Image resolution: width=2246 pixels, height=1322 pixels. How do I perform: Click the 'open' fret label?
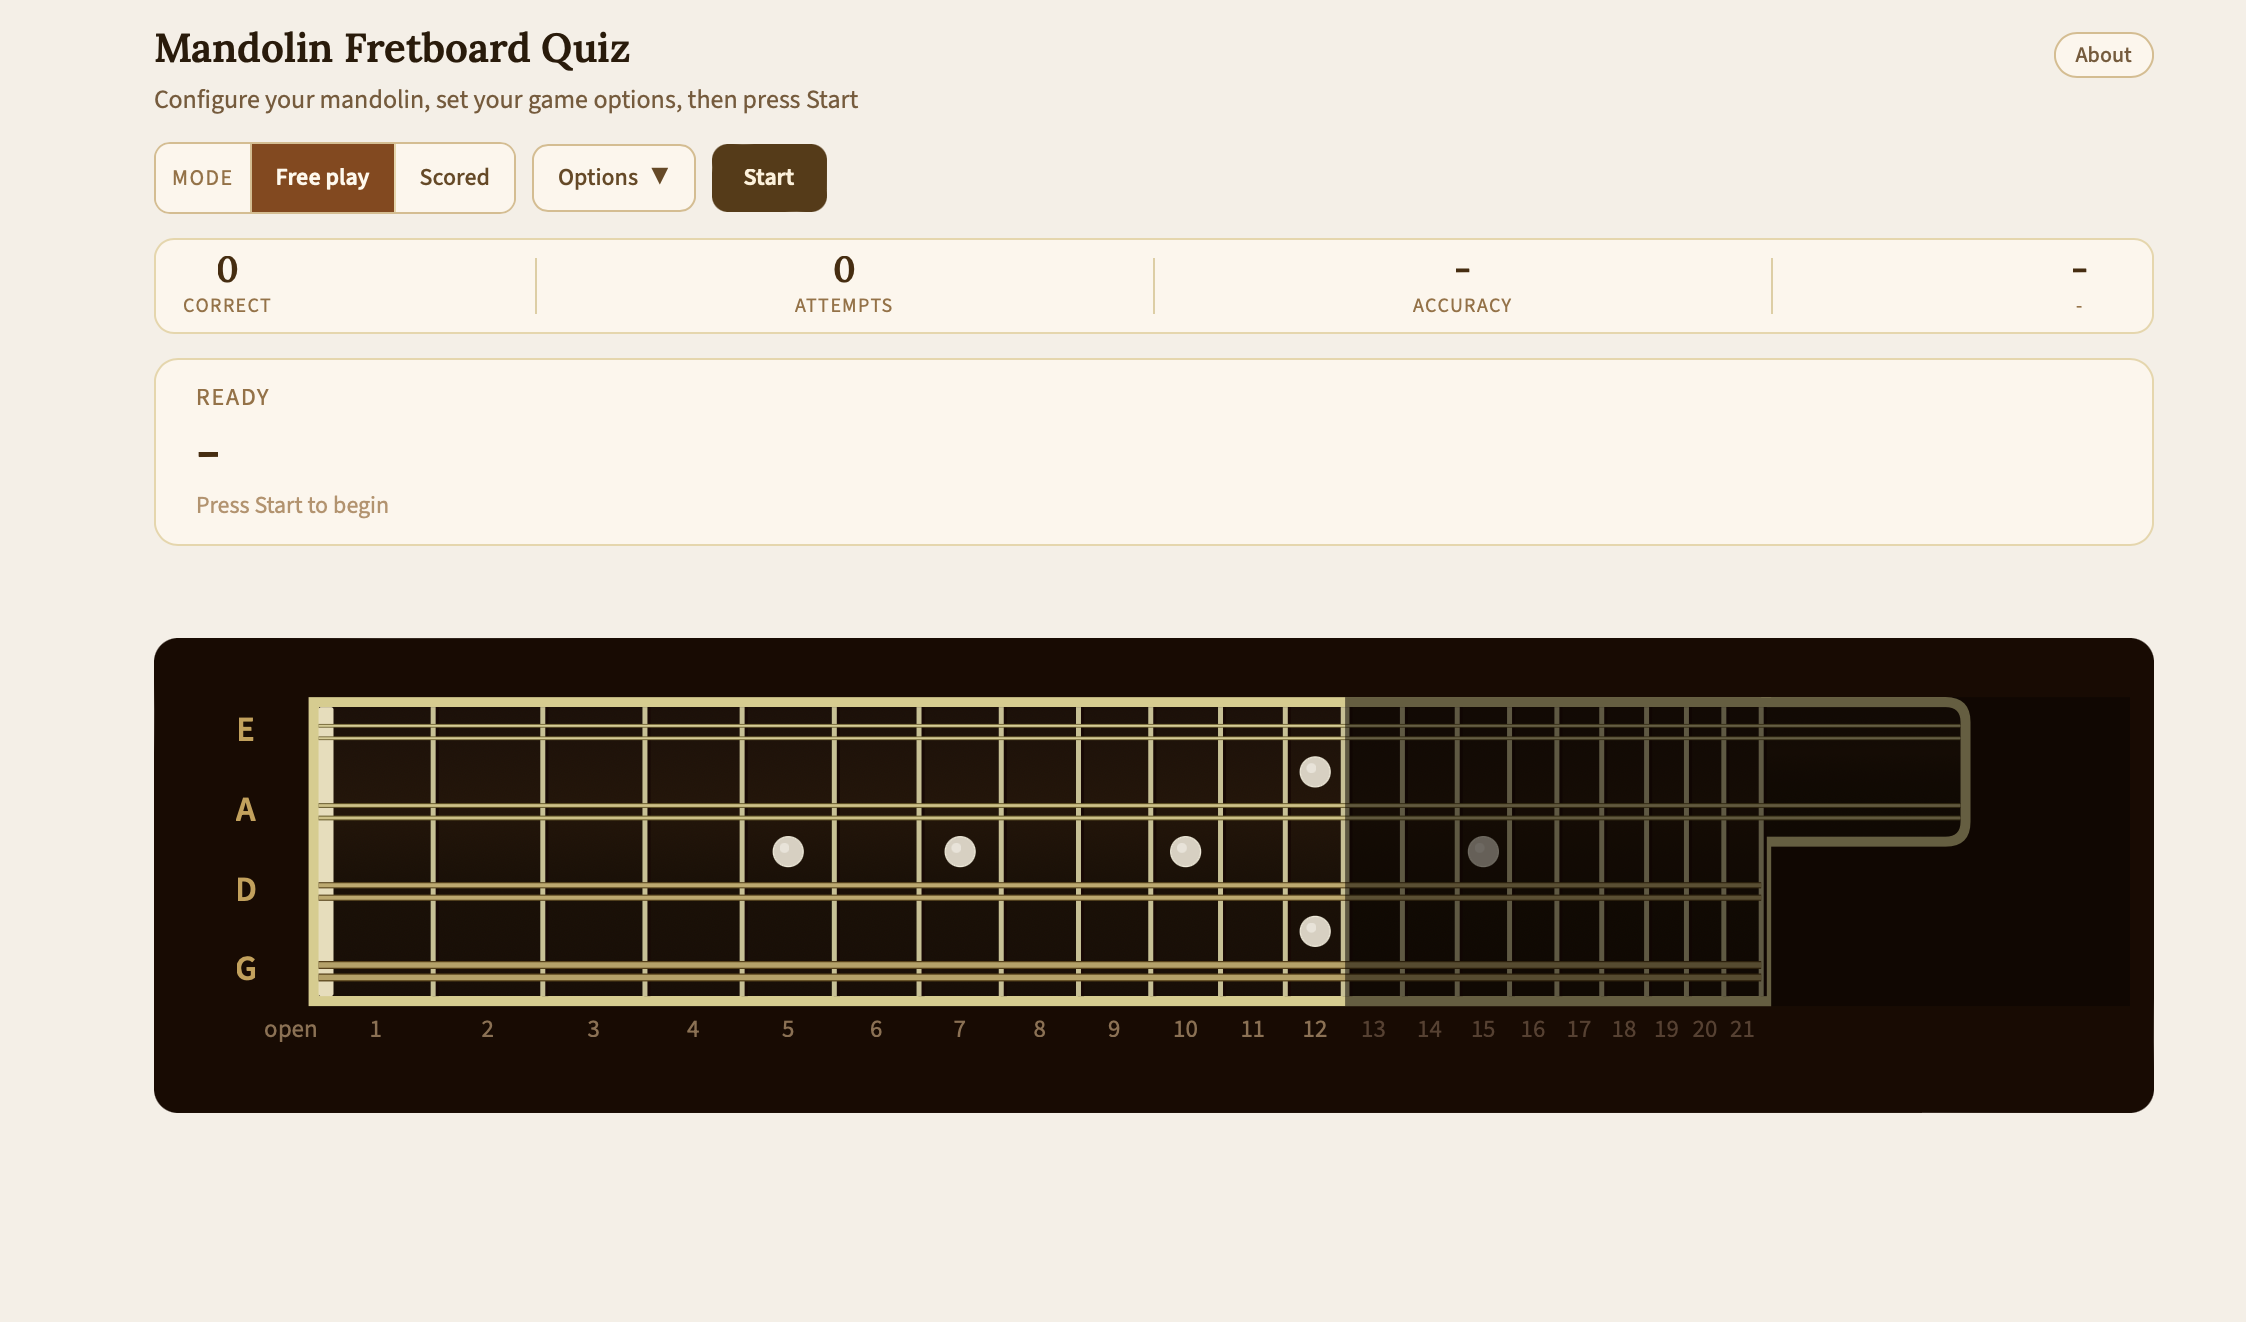pyautogui.click(x=290, y=1029)
